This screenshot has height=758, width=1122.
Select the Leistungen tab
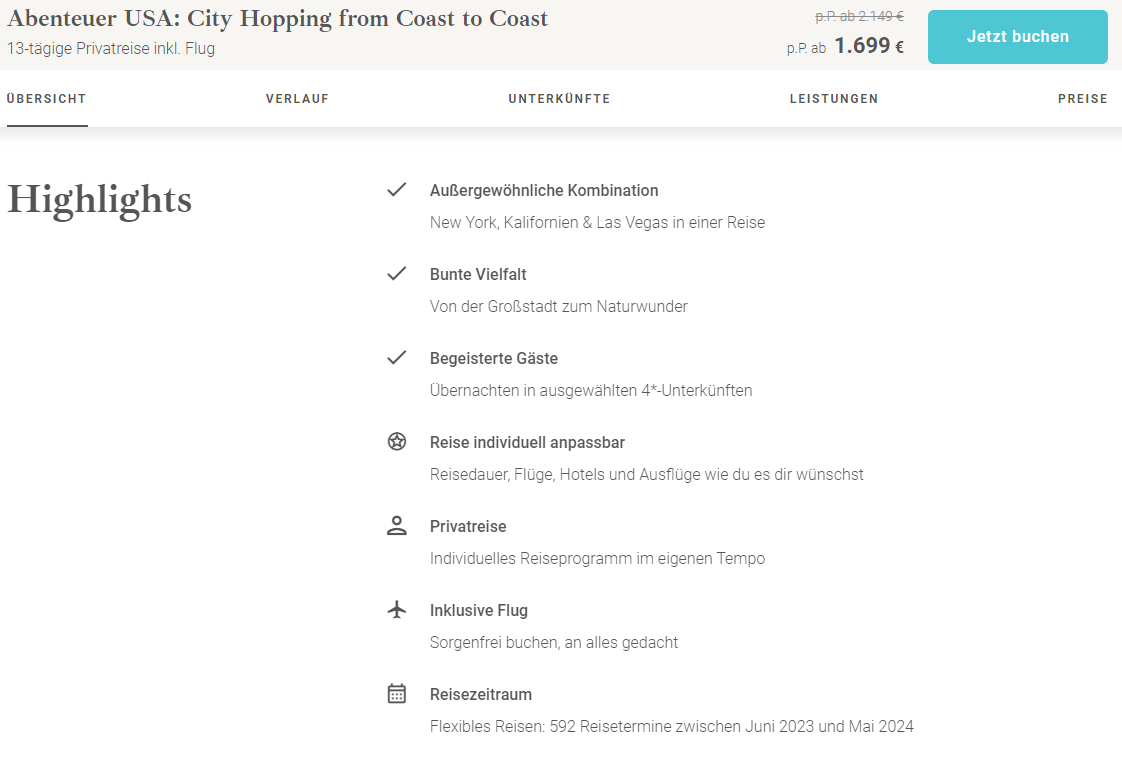click(834, 99)
